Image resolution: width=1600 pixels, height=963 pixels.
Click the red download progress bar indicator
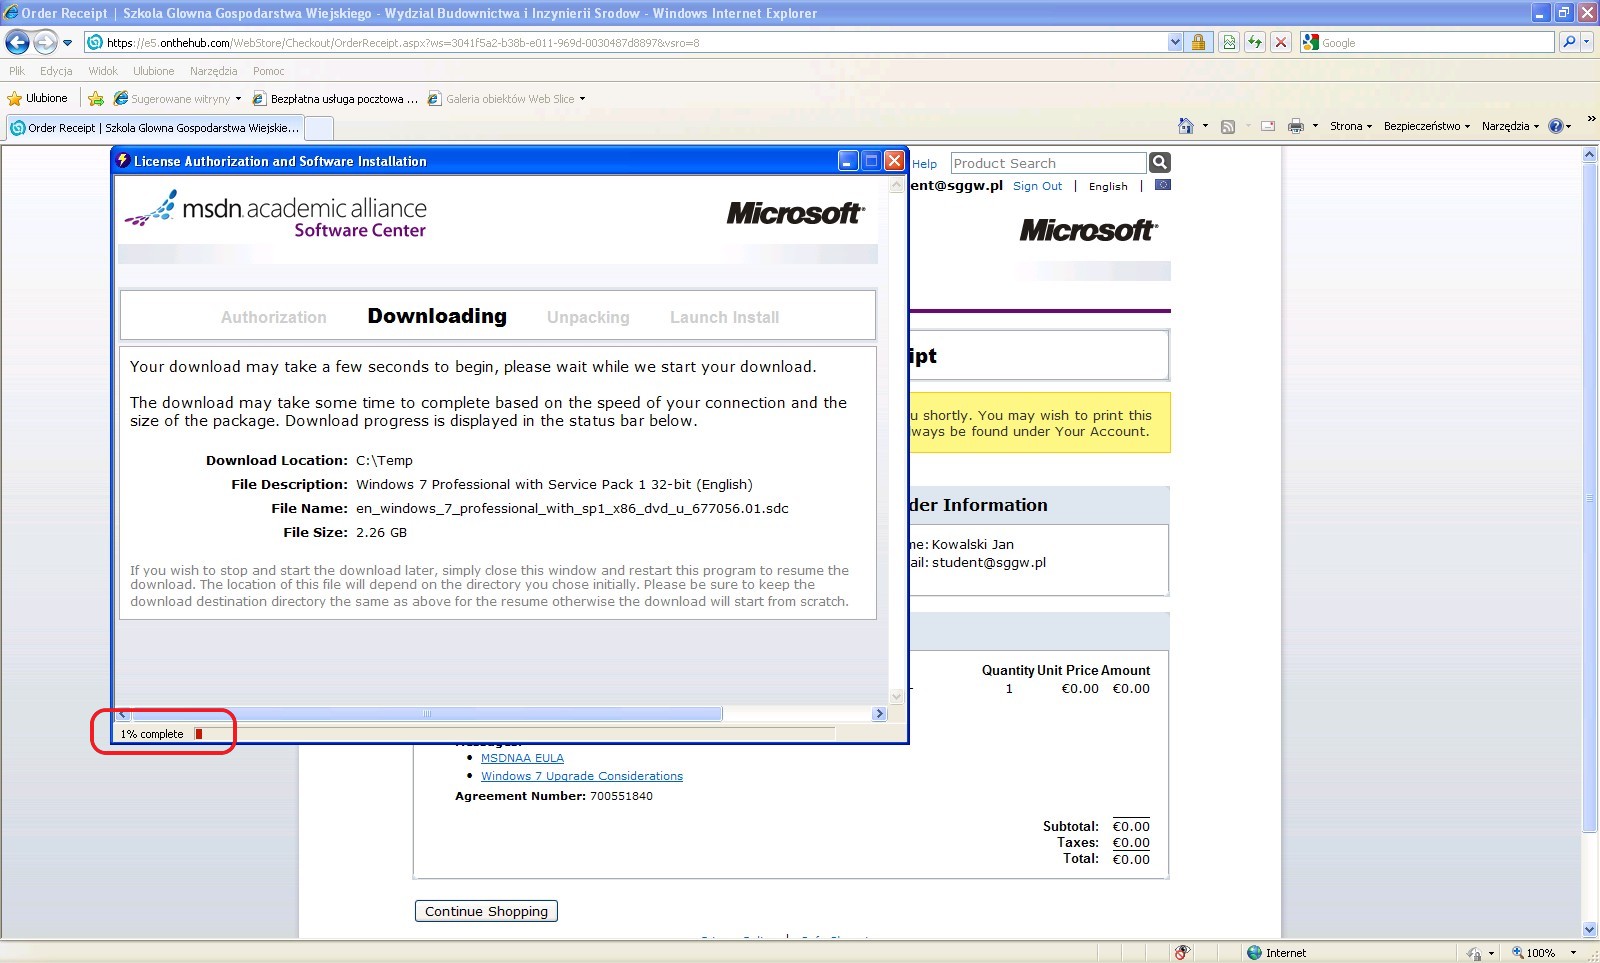tap(199, 734)
